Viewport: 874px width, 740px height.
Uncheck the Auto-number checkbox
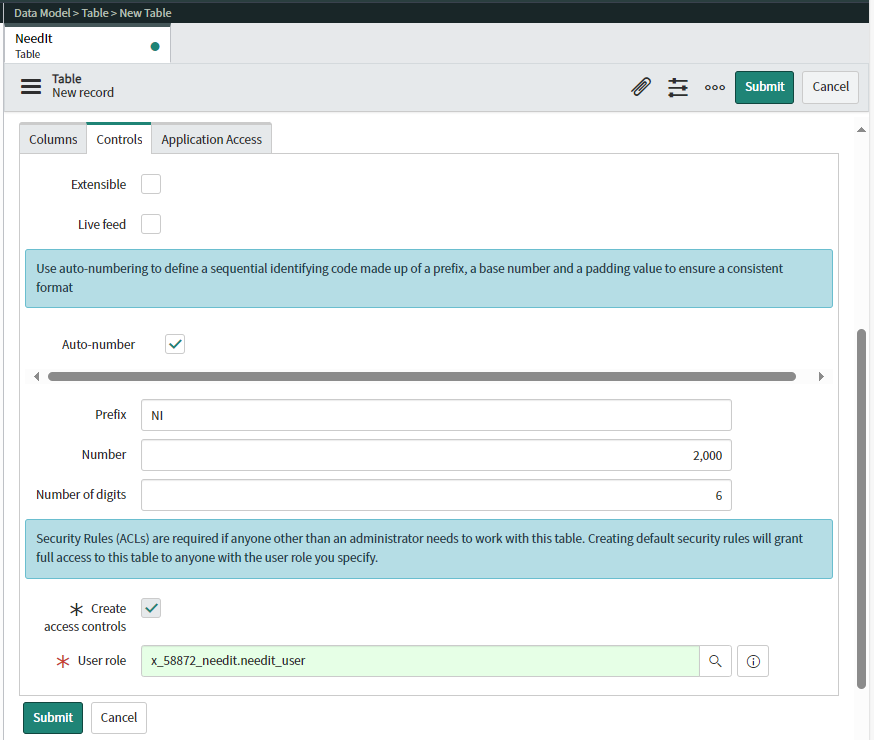point(175,344)
